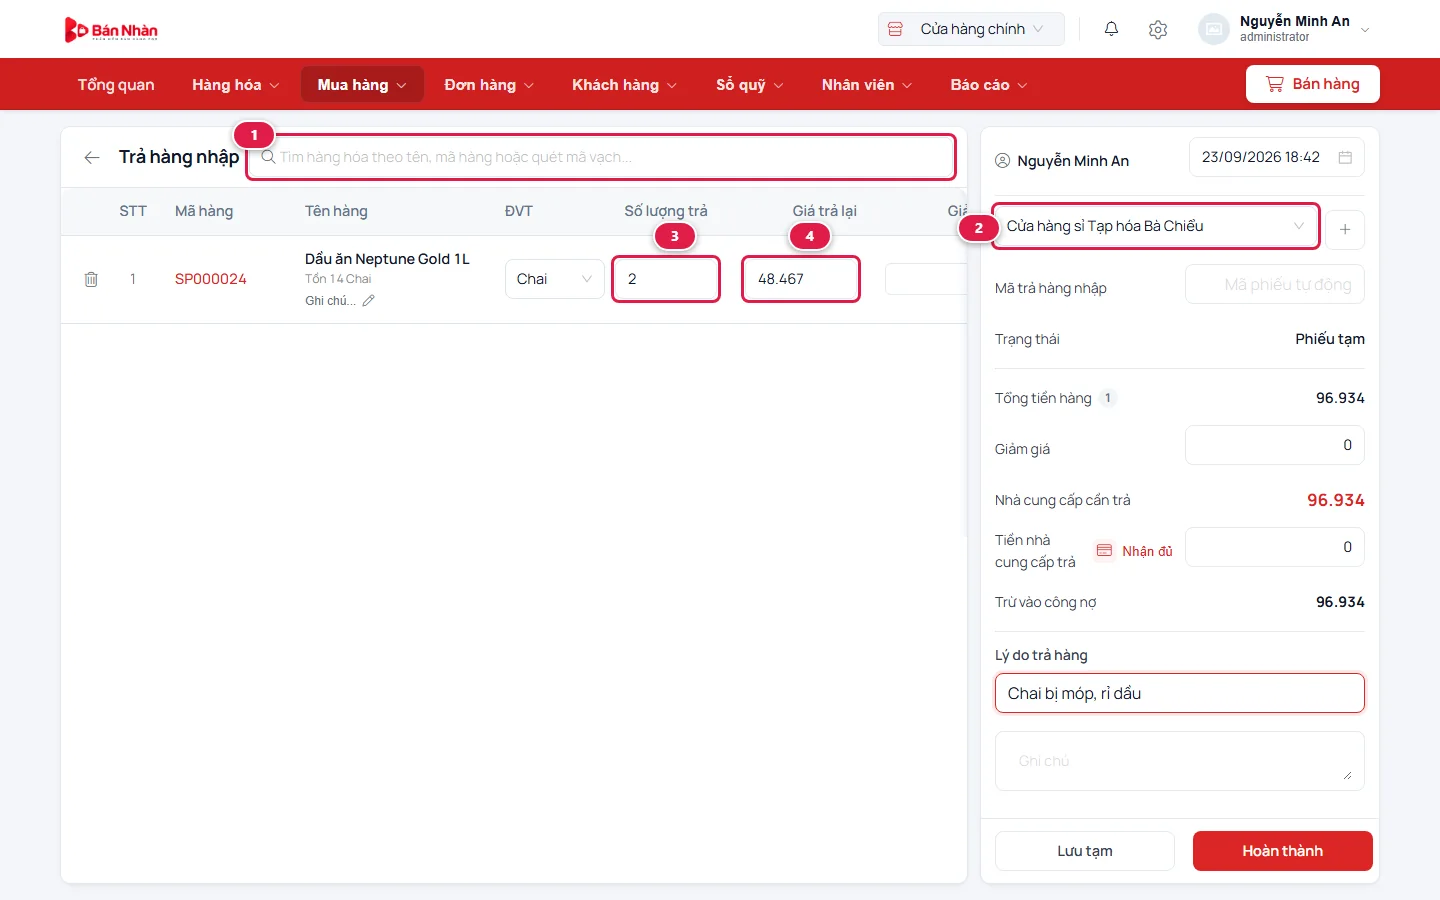Click the user avatar icon

coord(1213,29)
